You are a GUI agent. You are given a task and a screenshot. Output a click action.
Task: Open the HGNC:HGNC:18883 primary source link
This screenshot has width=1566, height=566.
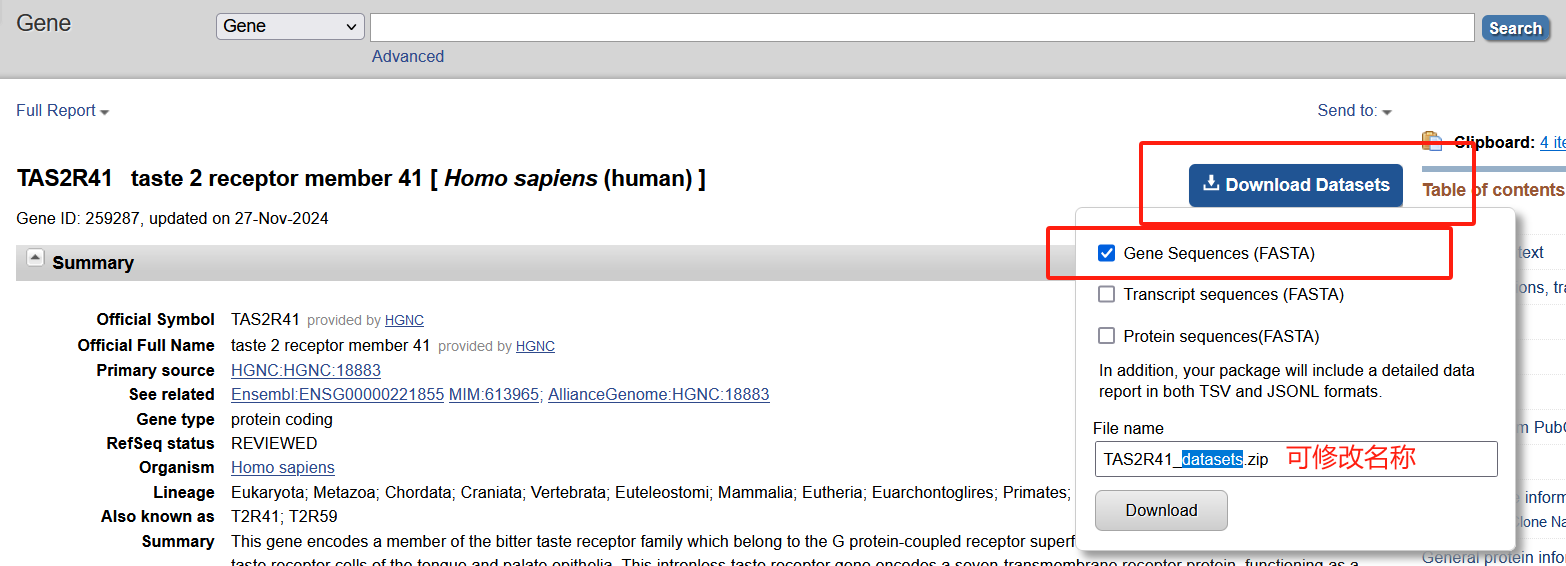coord(306,370)
